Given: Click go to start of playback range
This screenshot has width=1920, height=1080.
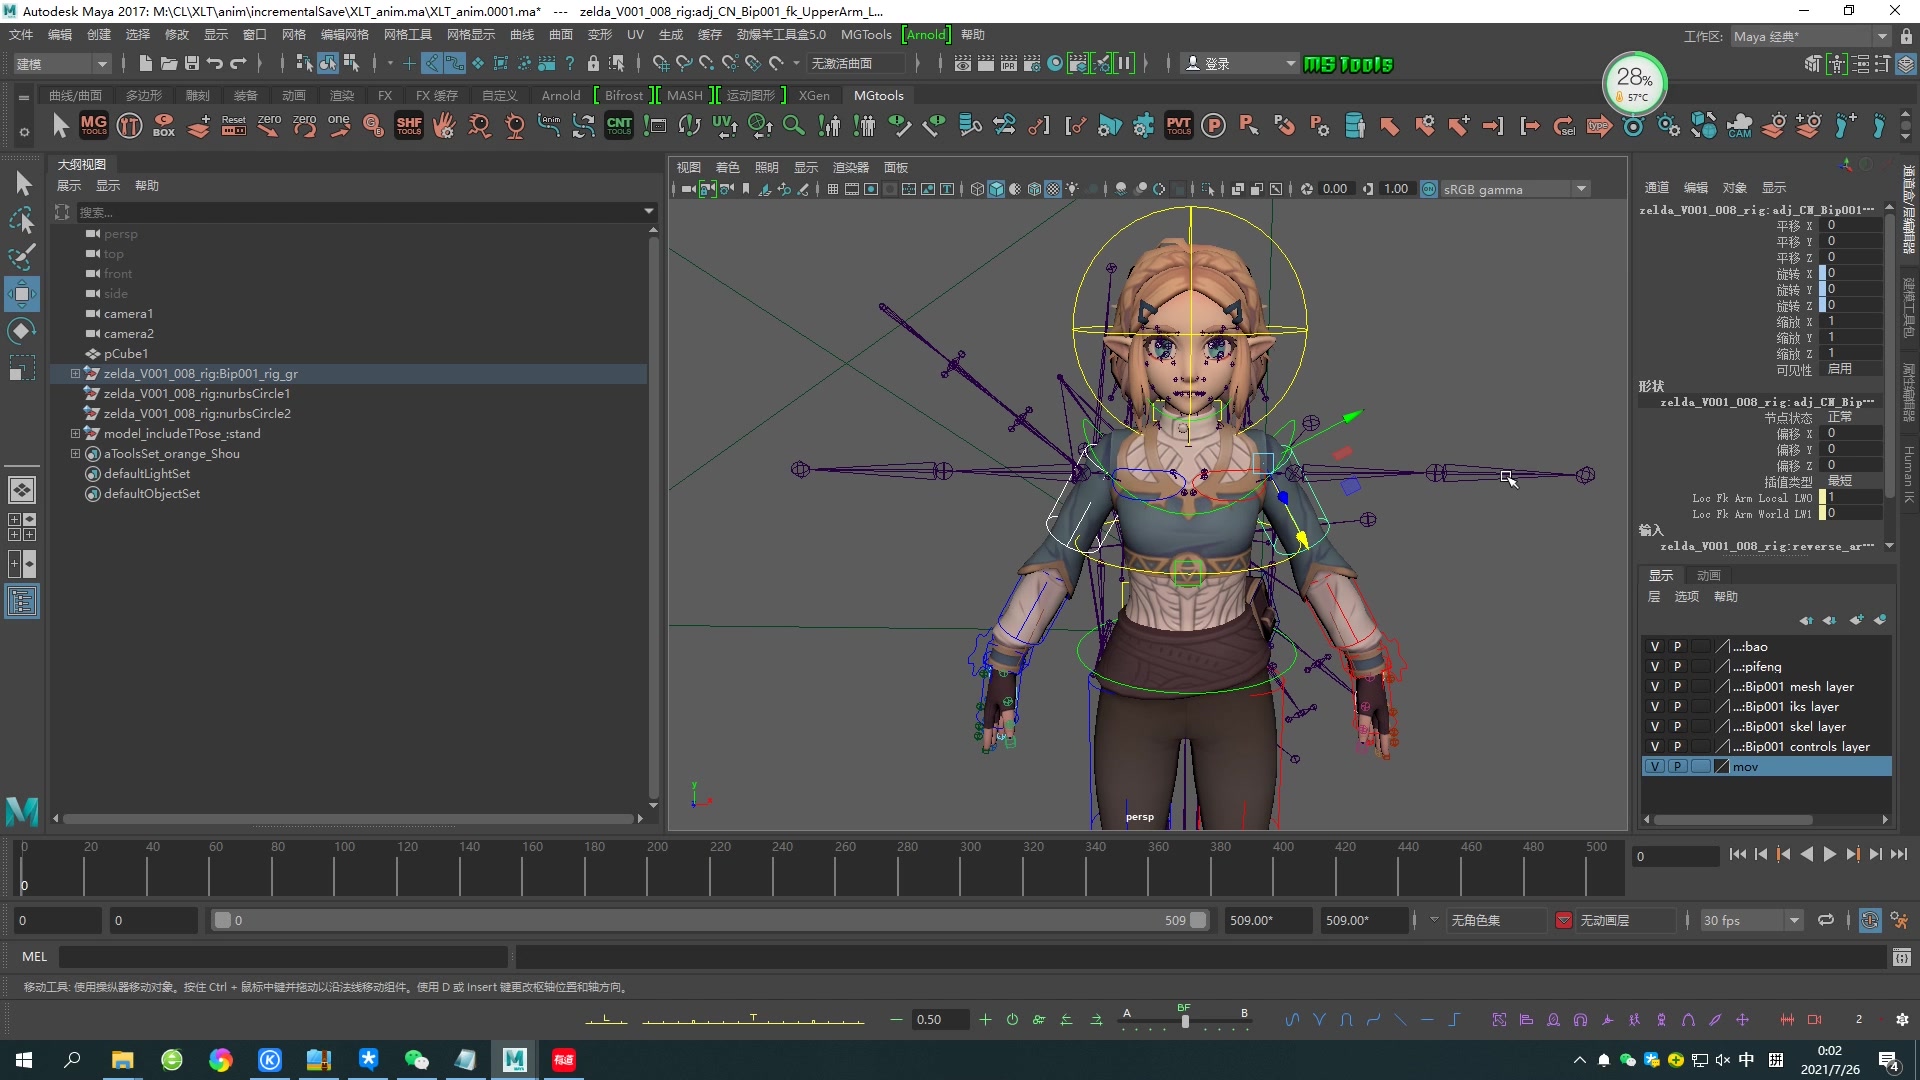Looking at the screenshot, I should (x=1737, y=854).
